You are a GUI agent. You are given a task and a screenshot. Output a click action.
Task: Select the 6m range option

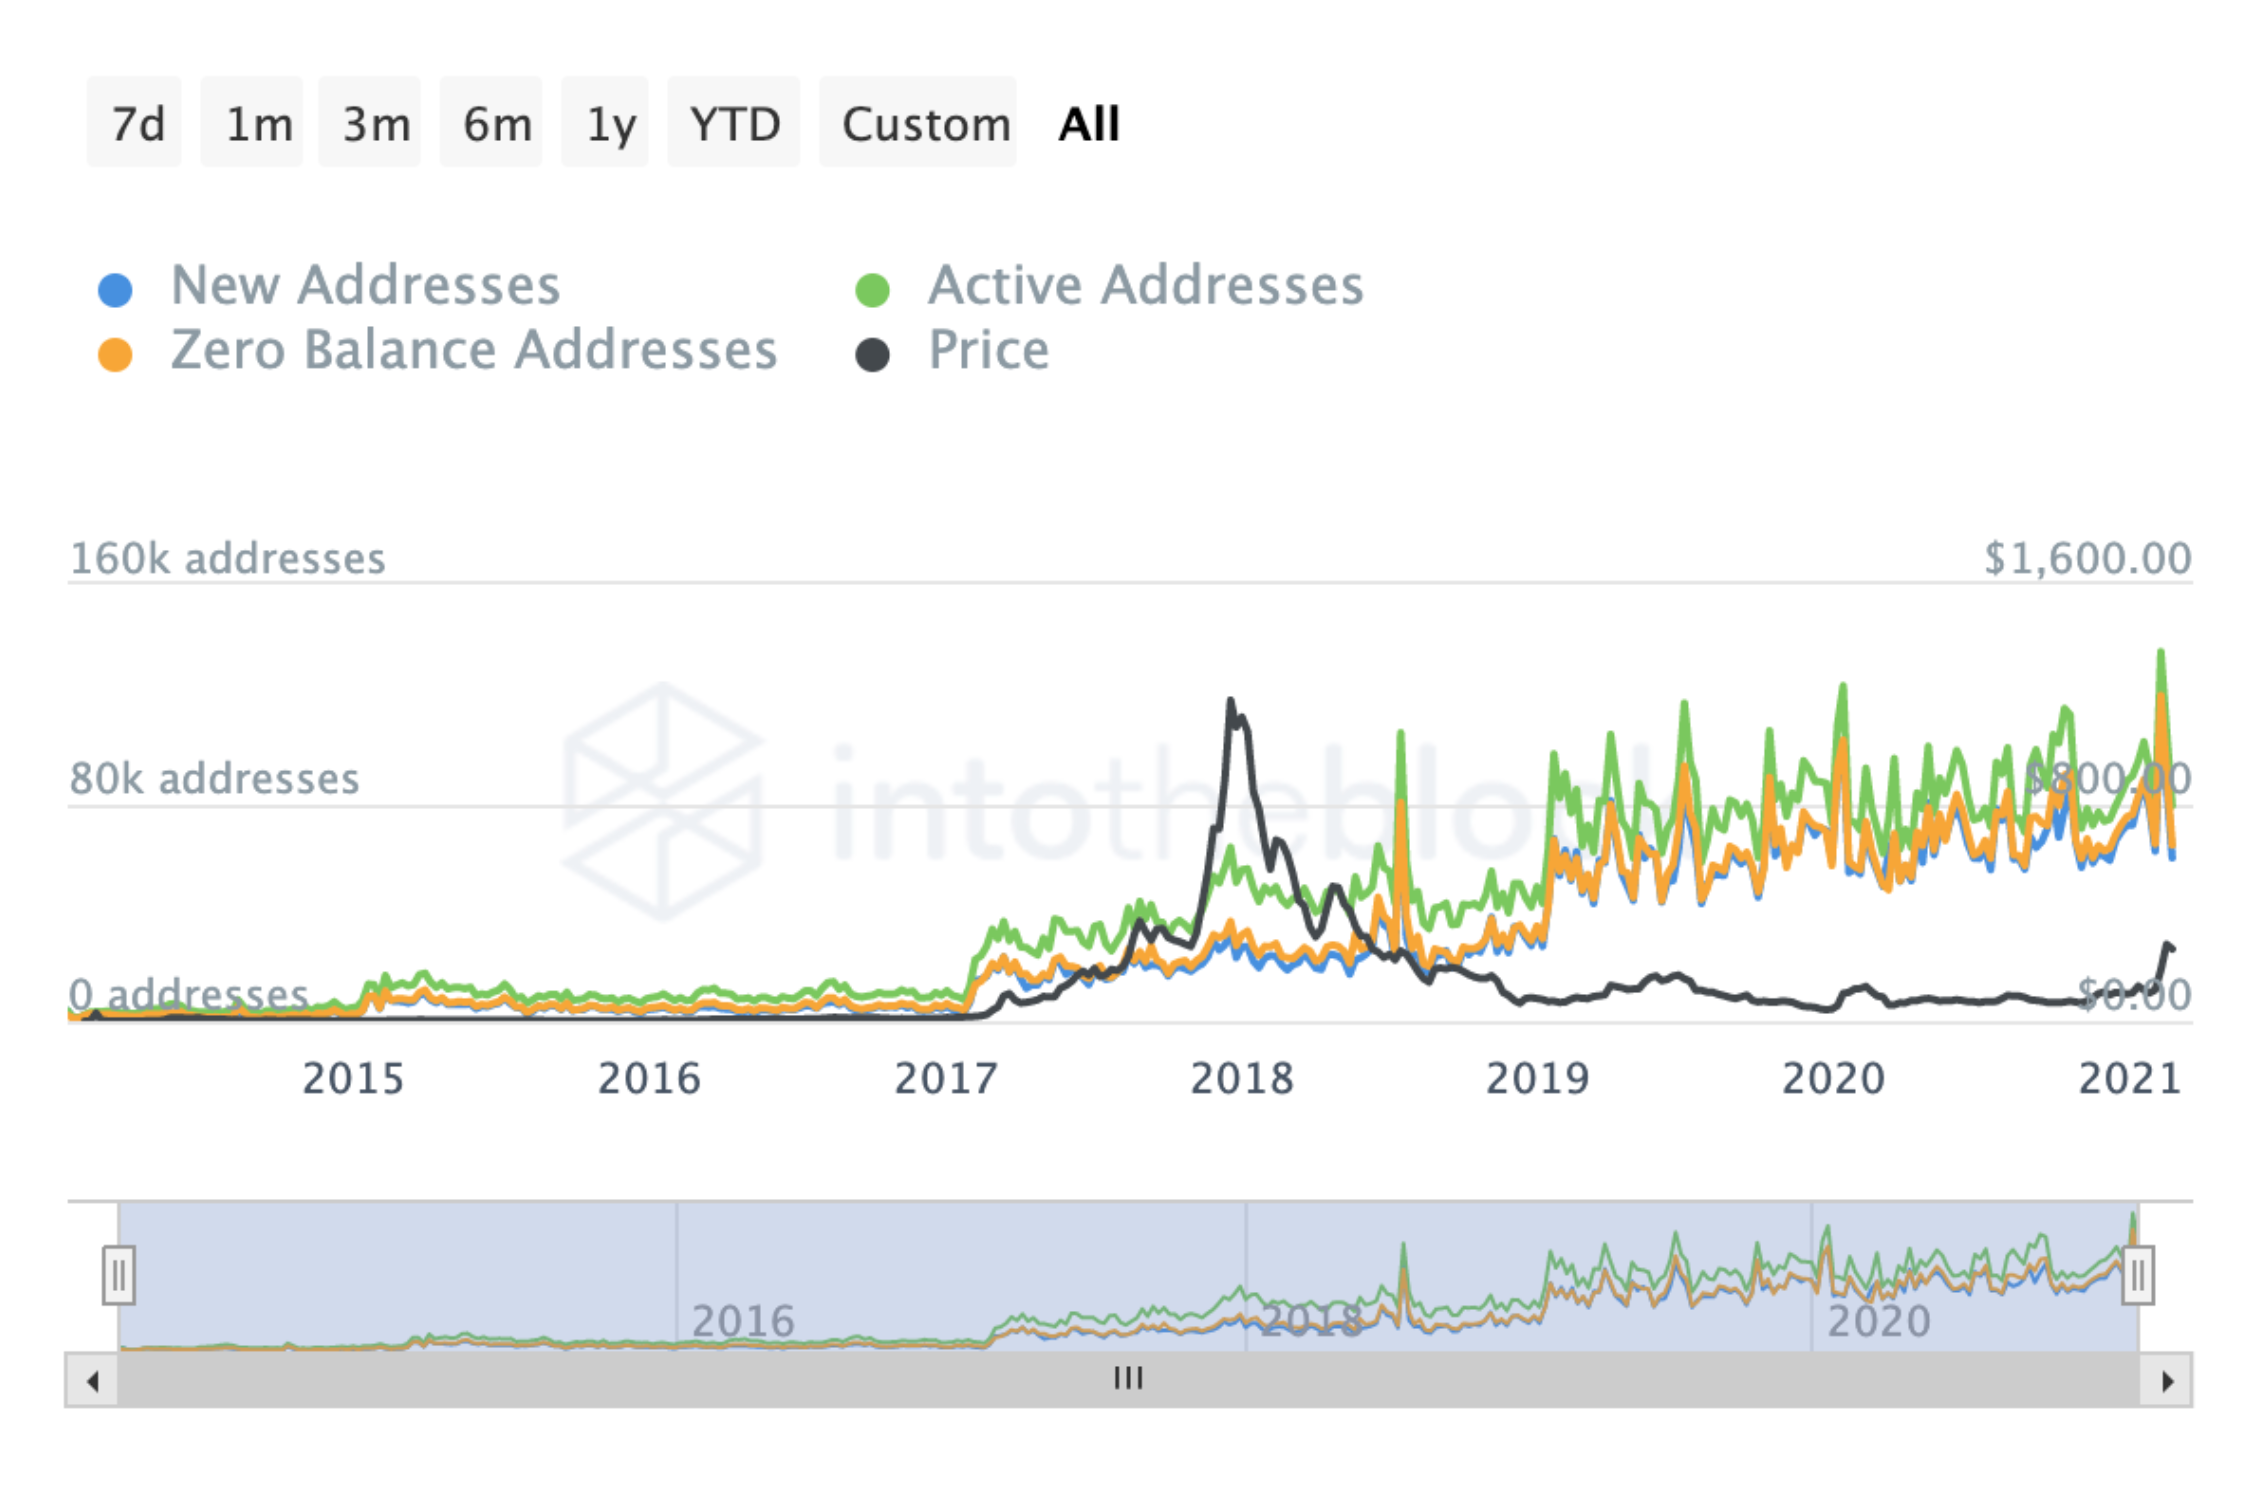coord(493,124)
